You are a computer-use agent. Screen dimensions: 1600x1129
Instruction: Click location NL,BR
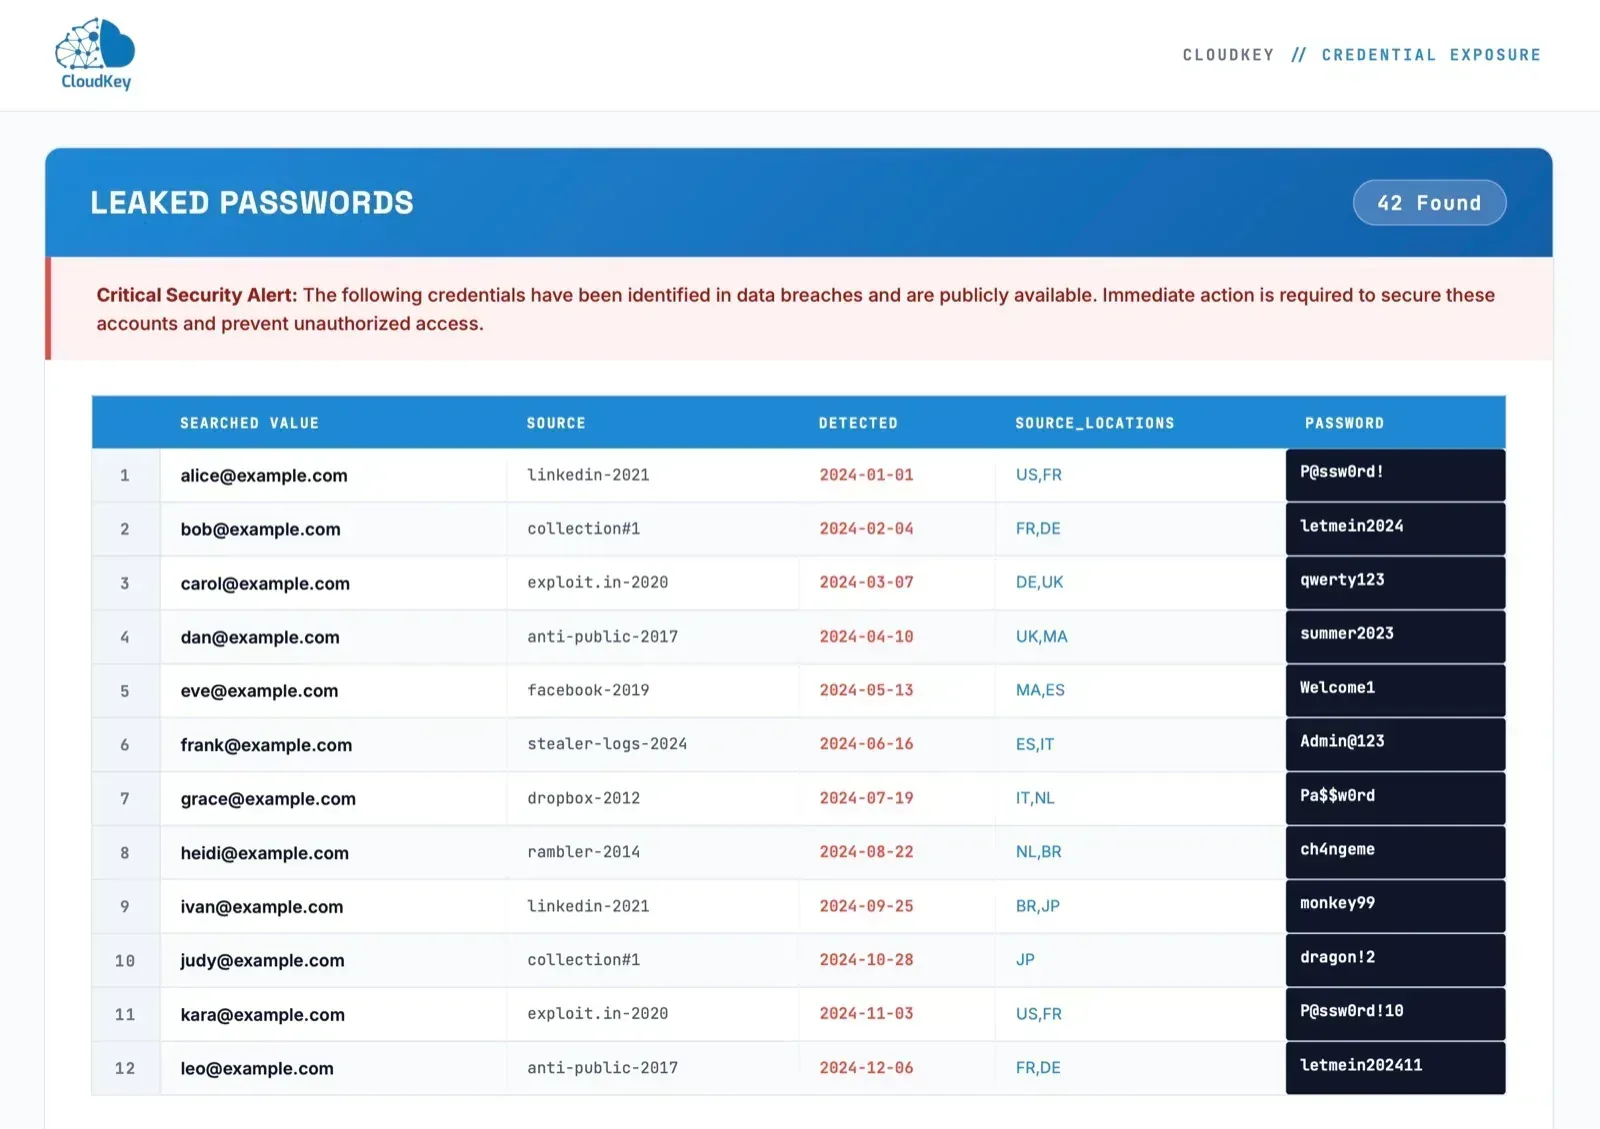1038,853
